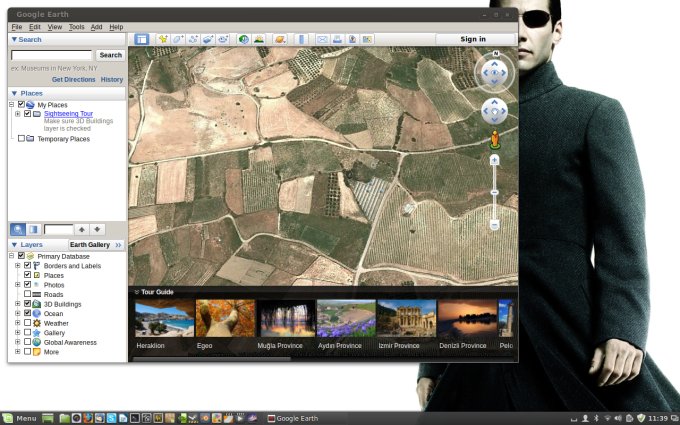
Task: Toggle the sidebar visibility icon
Action: (141, 39)
